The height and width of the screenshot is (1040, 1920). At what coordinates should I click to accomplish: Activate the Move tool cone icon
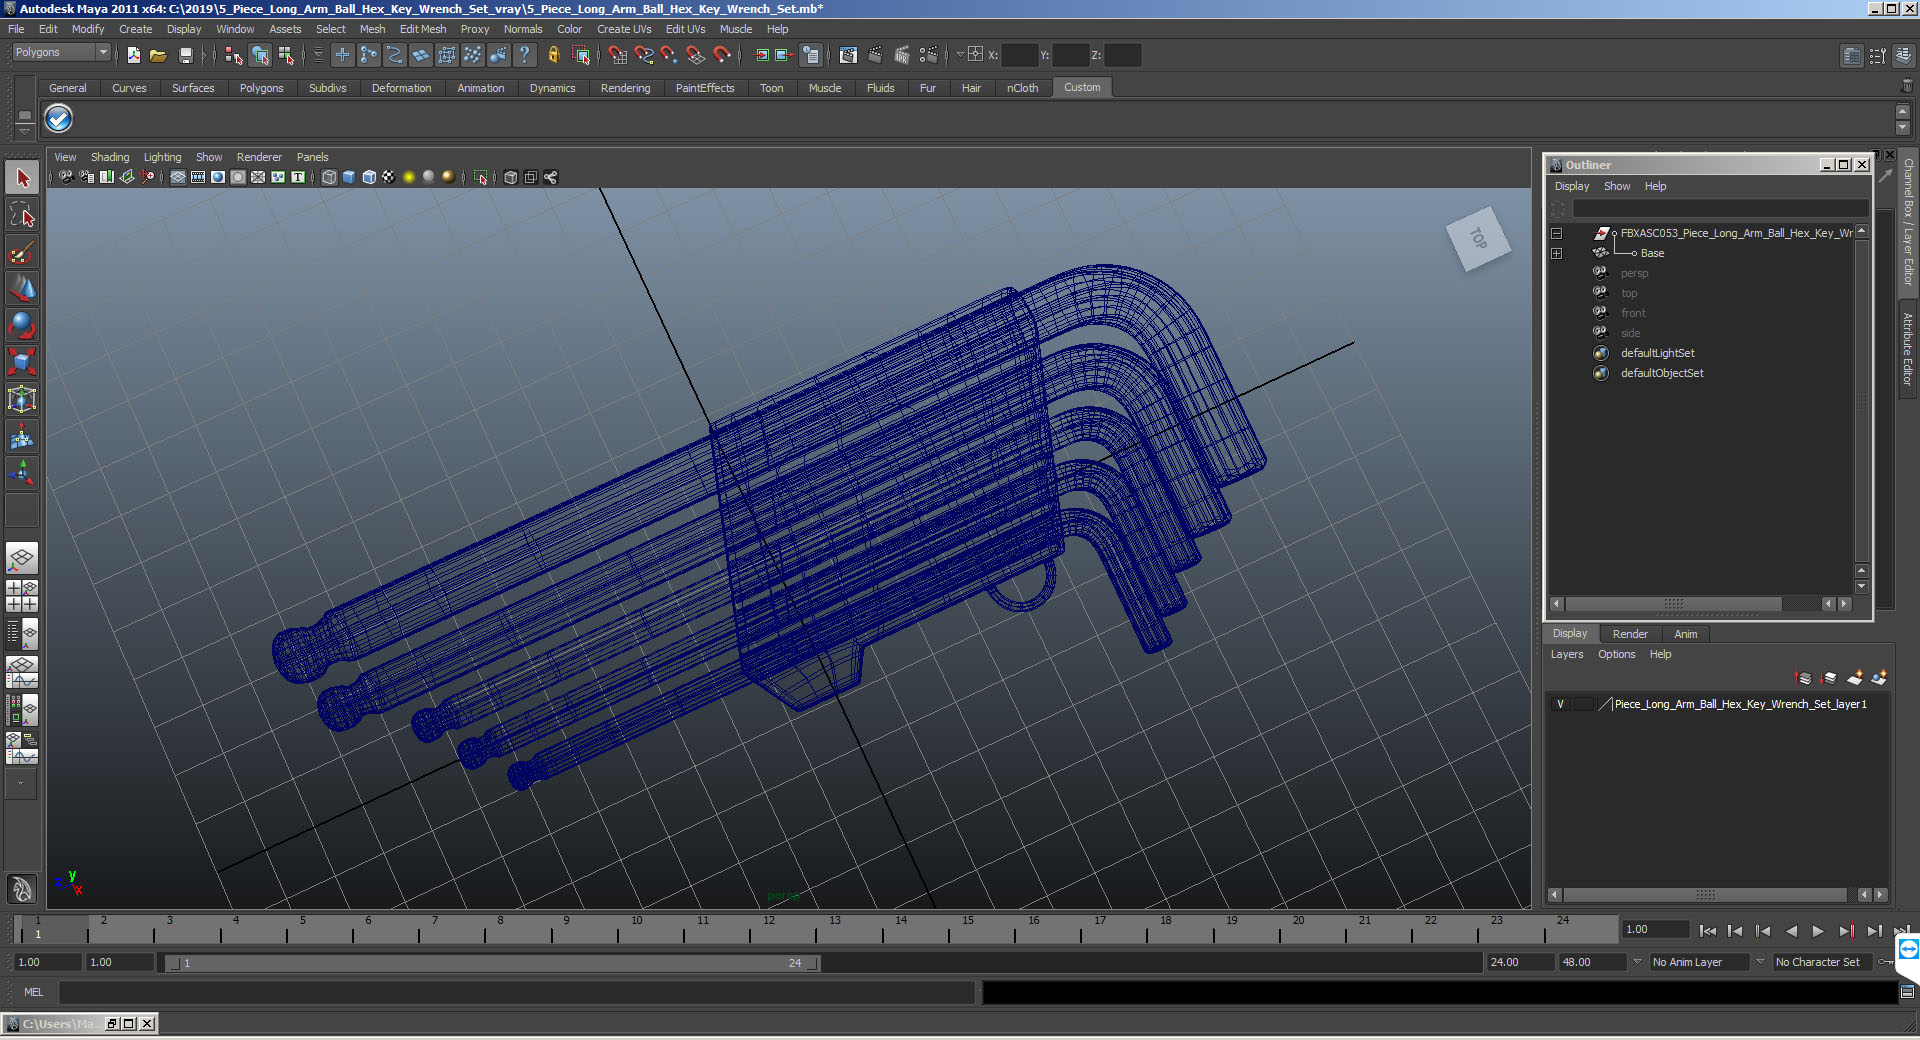tap(22, 288)
